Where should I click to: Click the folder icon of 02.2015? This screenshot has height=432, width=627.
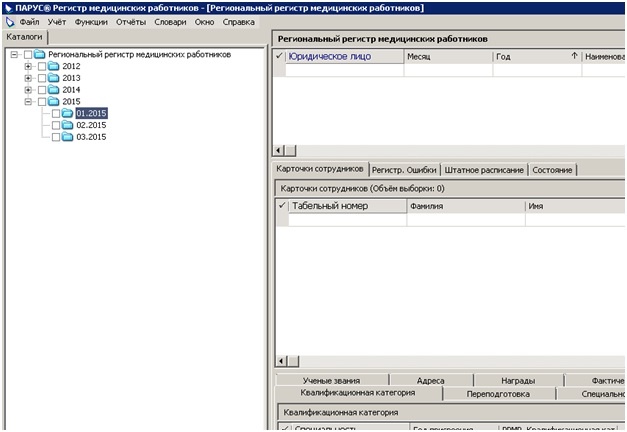pos(67,125)
